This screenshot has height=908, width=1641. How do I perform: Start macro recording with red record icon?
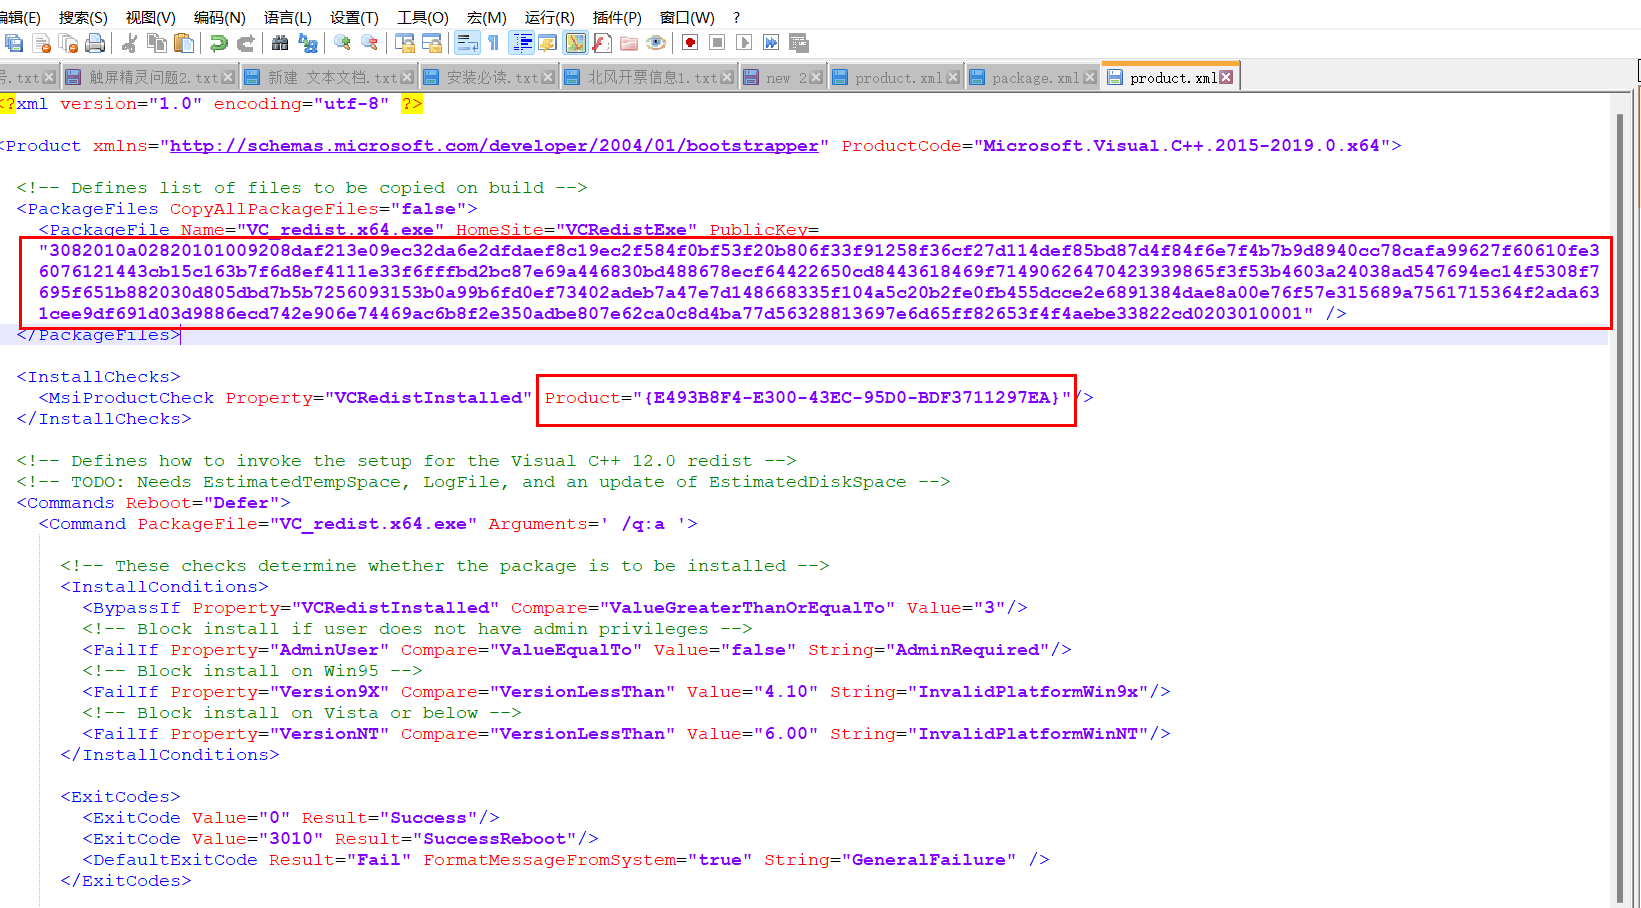tap(690, 42)
